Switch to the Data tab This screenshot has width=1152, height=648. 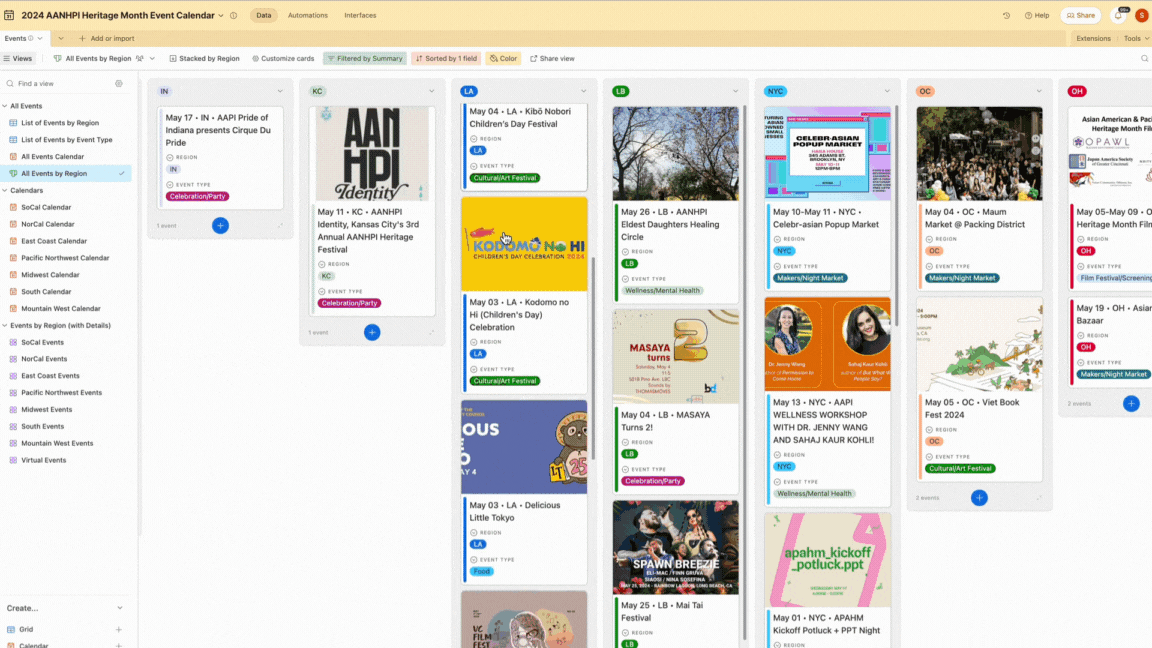[264, 15]
